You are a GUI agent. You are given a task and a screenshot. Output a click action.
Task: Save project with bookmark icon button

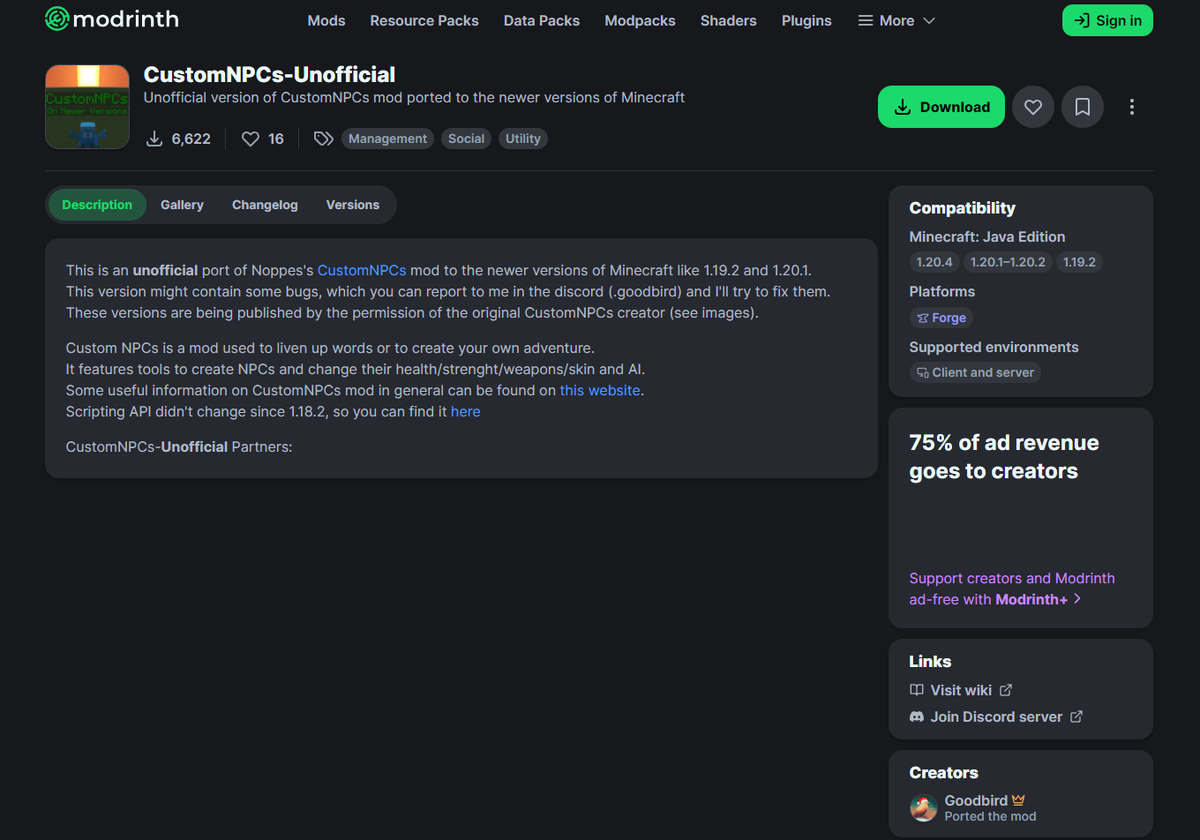pyautogui.click(x=1082, y=107)
